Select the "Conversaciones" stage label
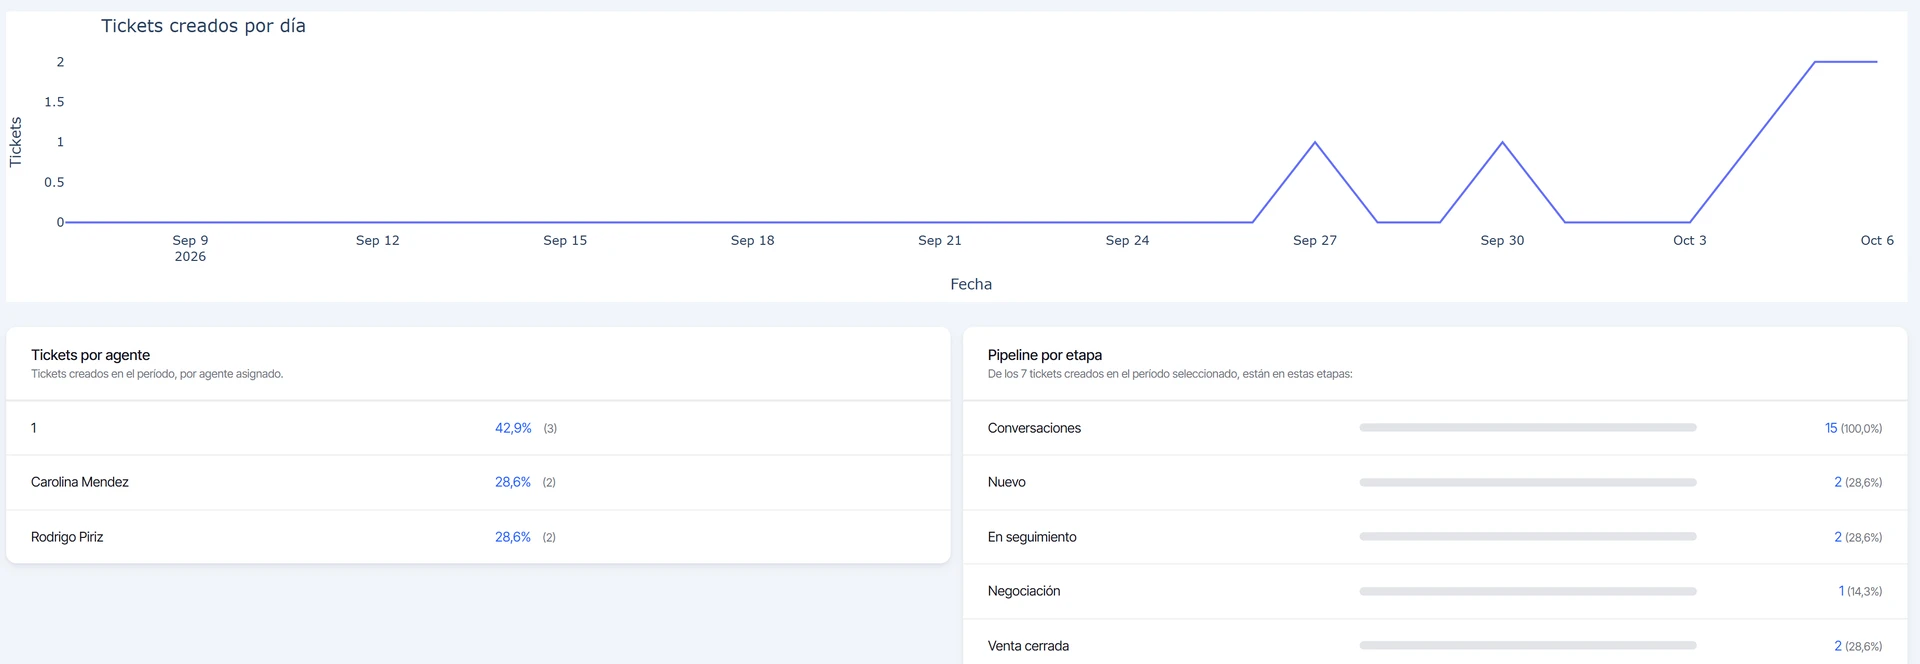Viewport: 1920px width, 664px height. (1034, 428)
